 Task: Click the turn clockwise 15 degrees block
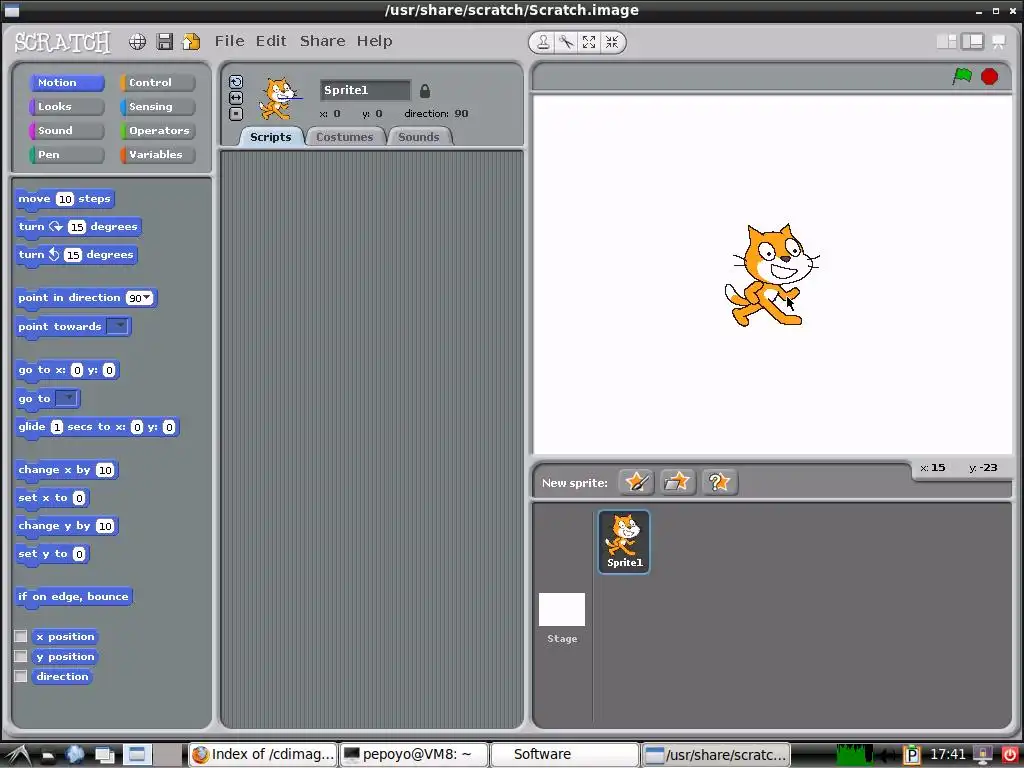coord(78,227)
